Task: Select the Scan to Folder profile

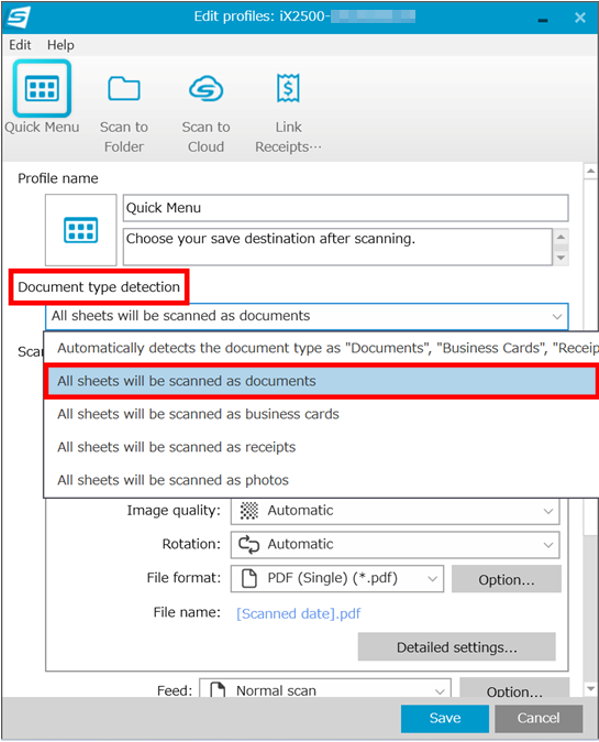Action: (124, 112)
